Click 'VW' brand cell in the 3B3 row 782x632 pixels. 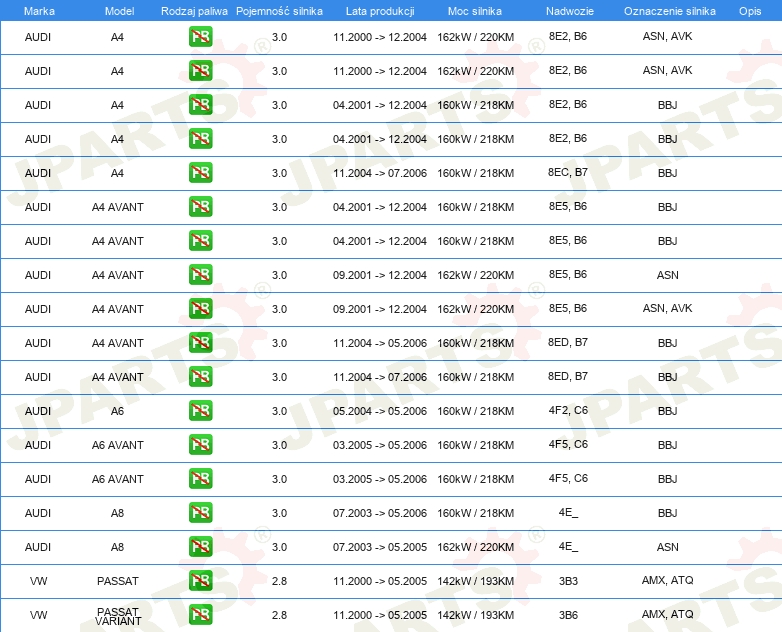tap(38, 581)
